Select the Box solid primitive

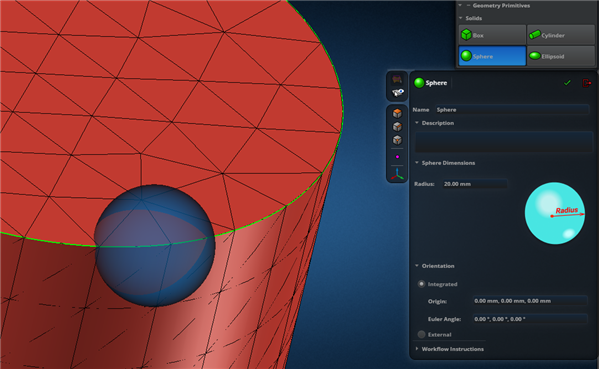click(x=492, y=35)
